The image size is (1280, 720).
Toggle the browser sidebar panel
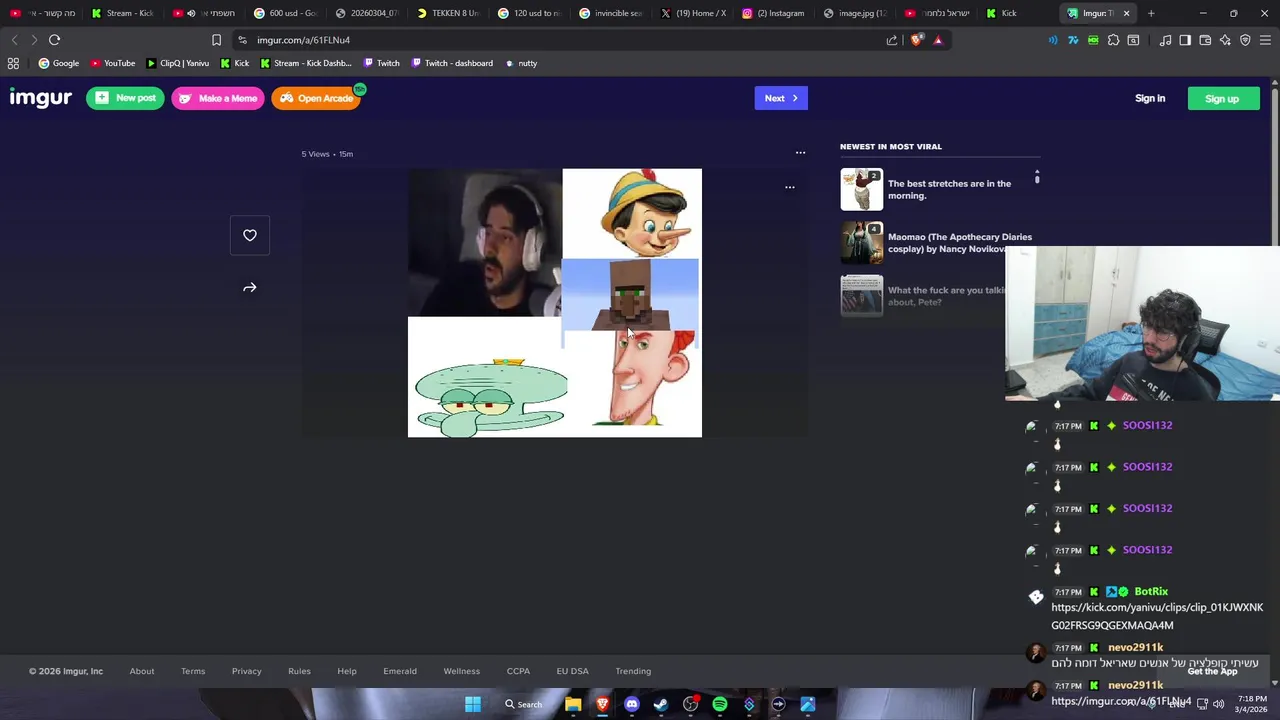[x=1185, y=40]
